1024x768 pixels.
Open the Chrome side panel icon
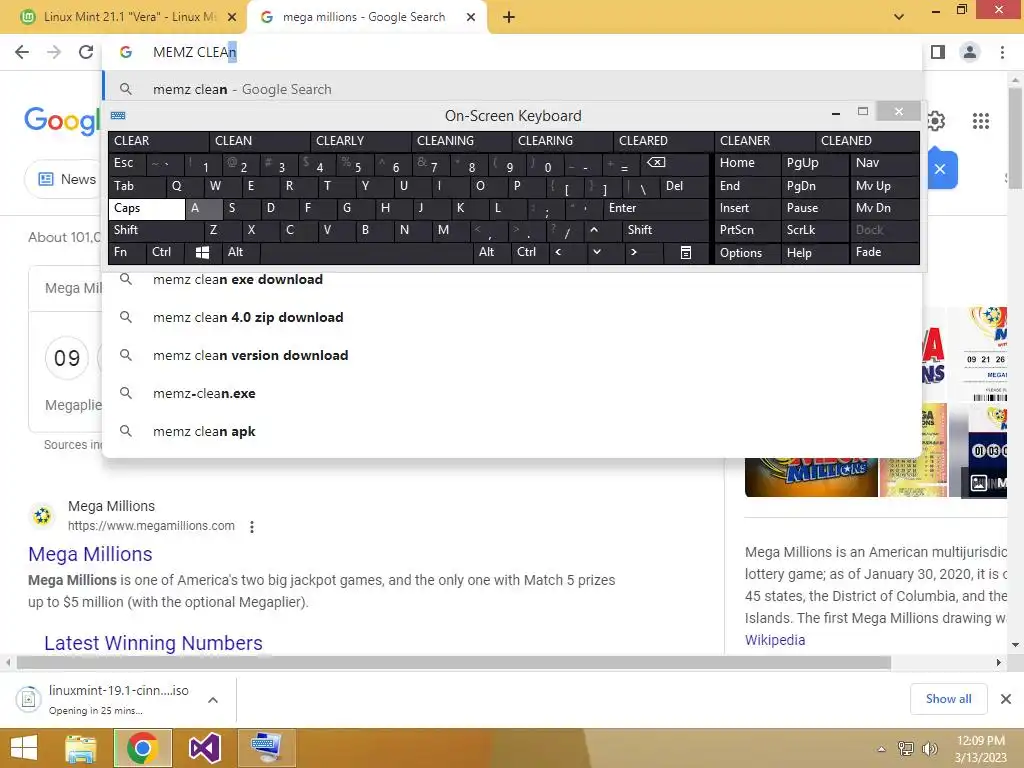click(938, 52)
